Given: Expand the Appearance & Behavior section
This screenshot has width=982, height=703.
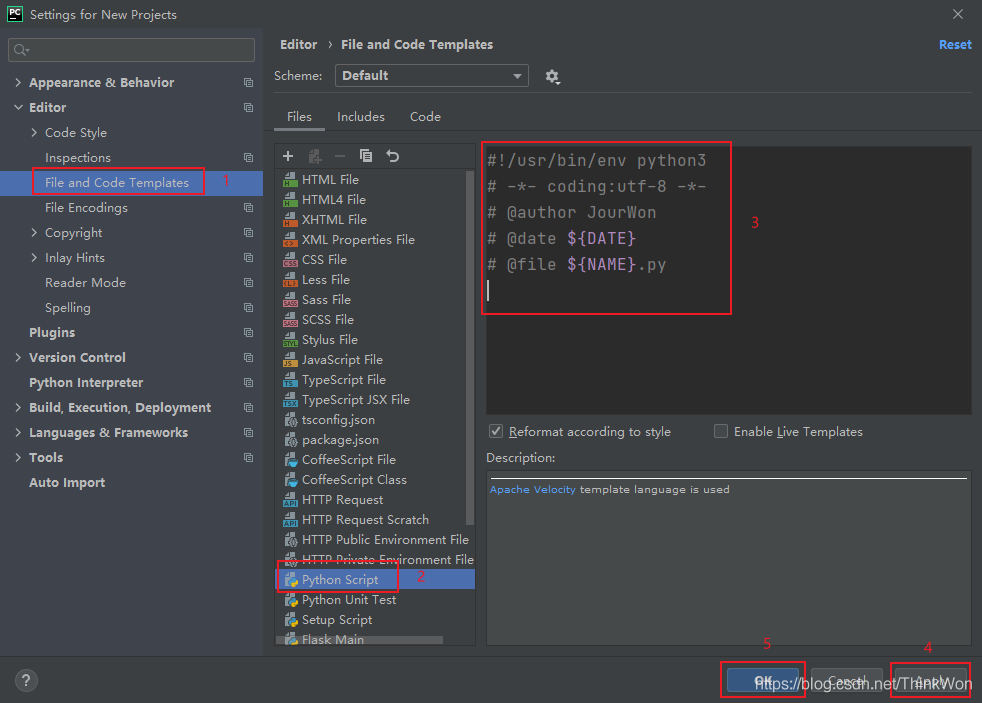Looking at the screenshot, I should point(18,83).
